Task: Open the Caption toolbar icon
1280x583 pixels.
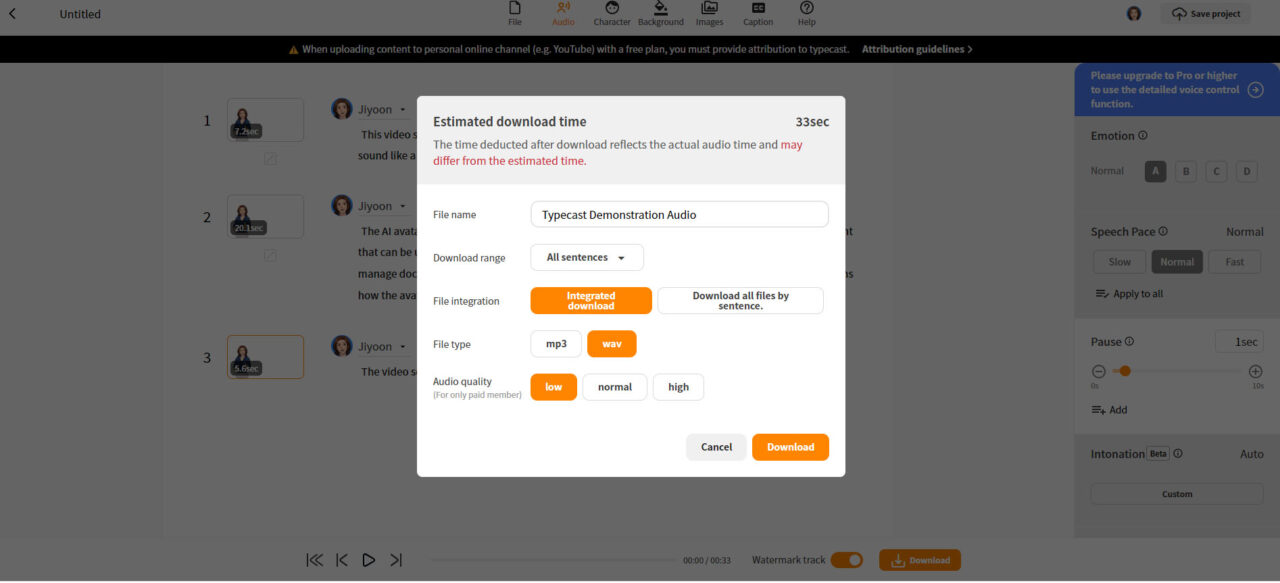Action: click(758, 13)
